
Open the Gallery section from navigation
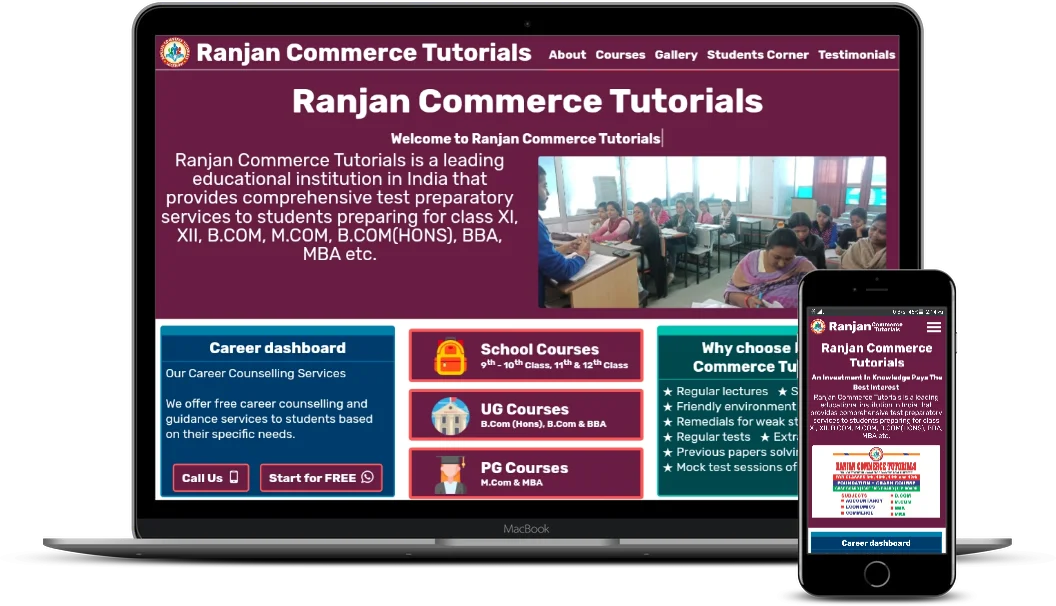click(x=676, y=55)
